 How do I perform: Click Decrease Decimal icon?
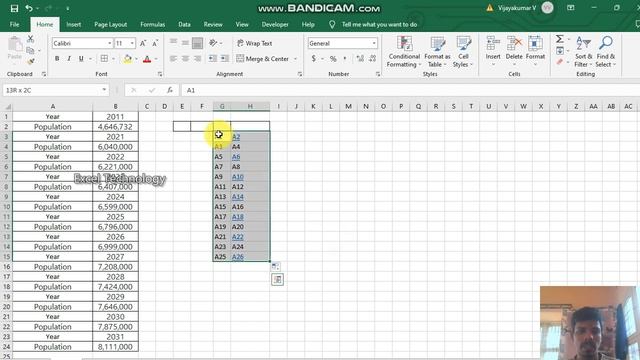click(x=372, y=59)
